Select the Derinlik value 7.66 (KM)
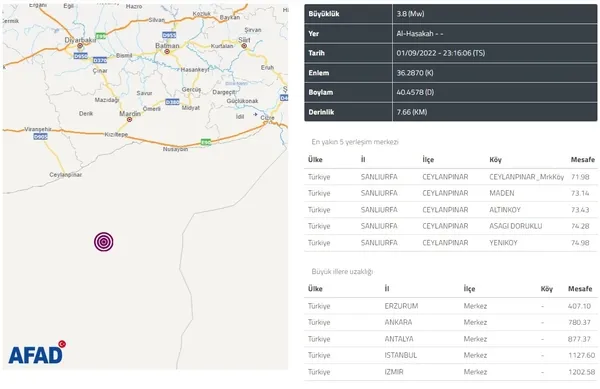 [412, 112]
